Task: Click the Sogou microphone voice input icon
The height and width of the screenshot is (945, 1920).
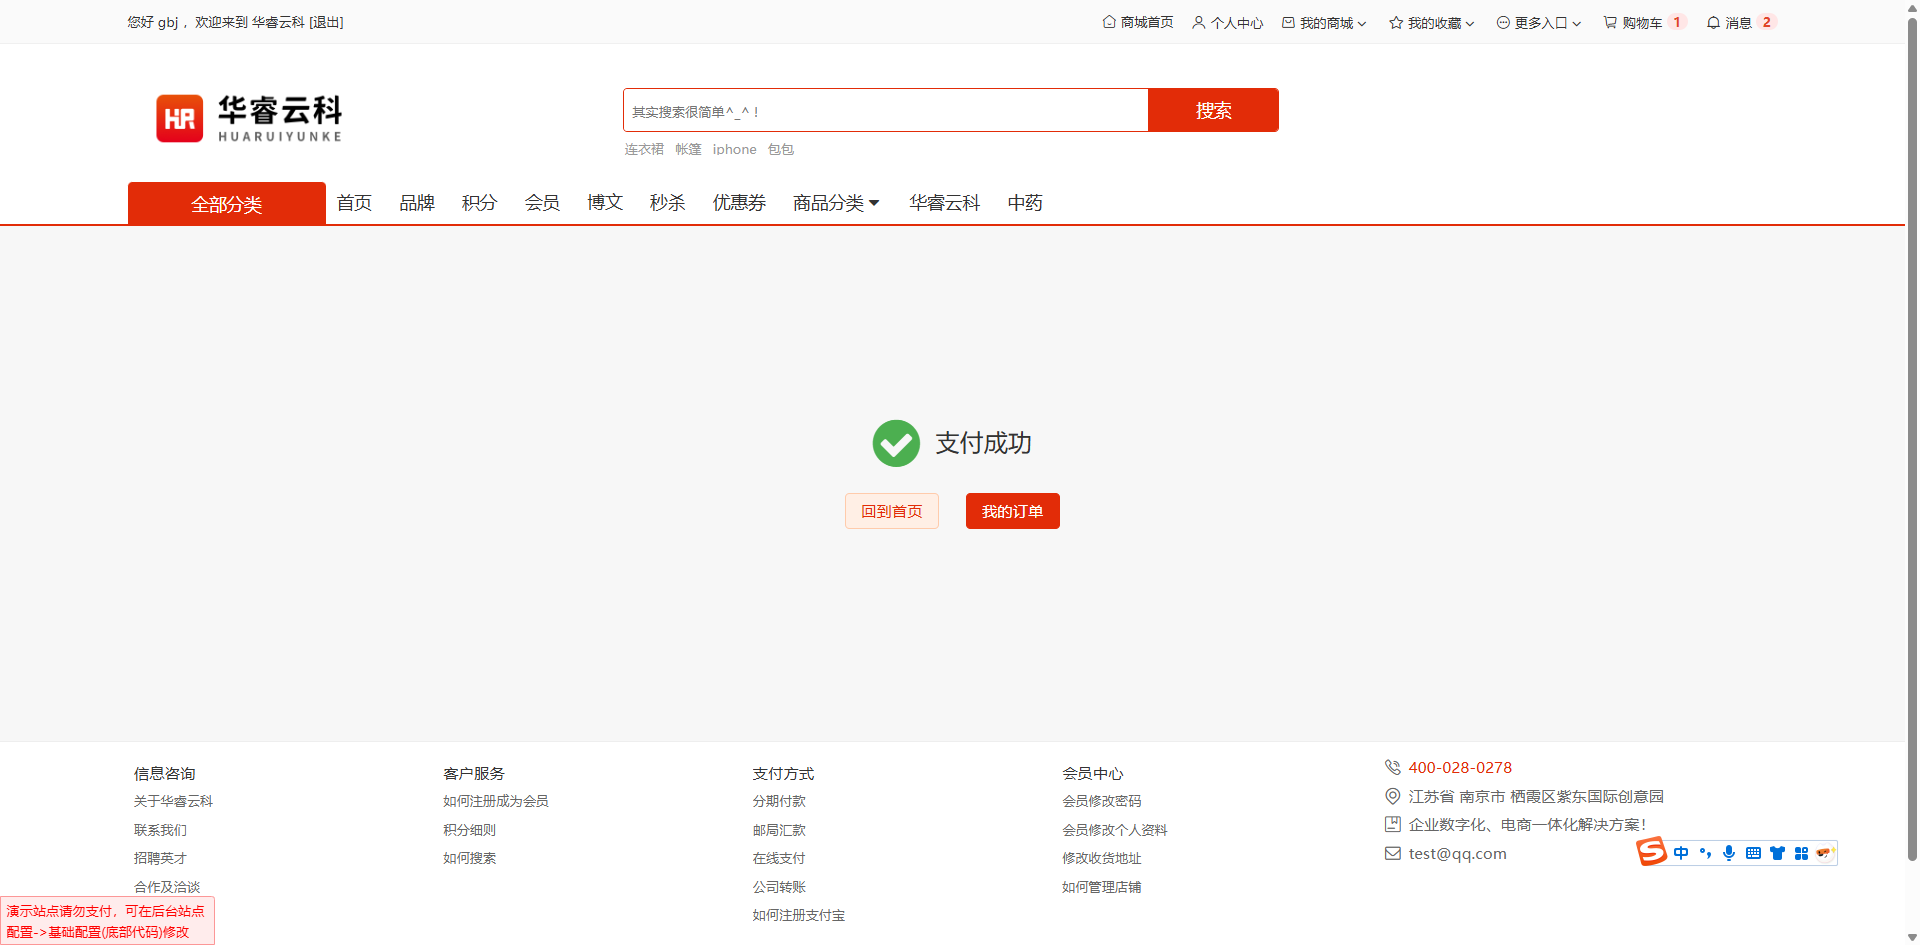Action: point(1729,853)
